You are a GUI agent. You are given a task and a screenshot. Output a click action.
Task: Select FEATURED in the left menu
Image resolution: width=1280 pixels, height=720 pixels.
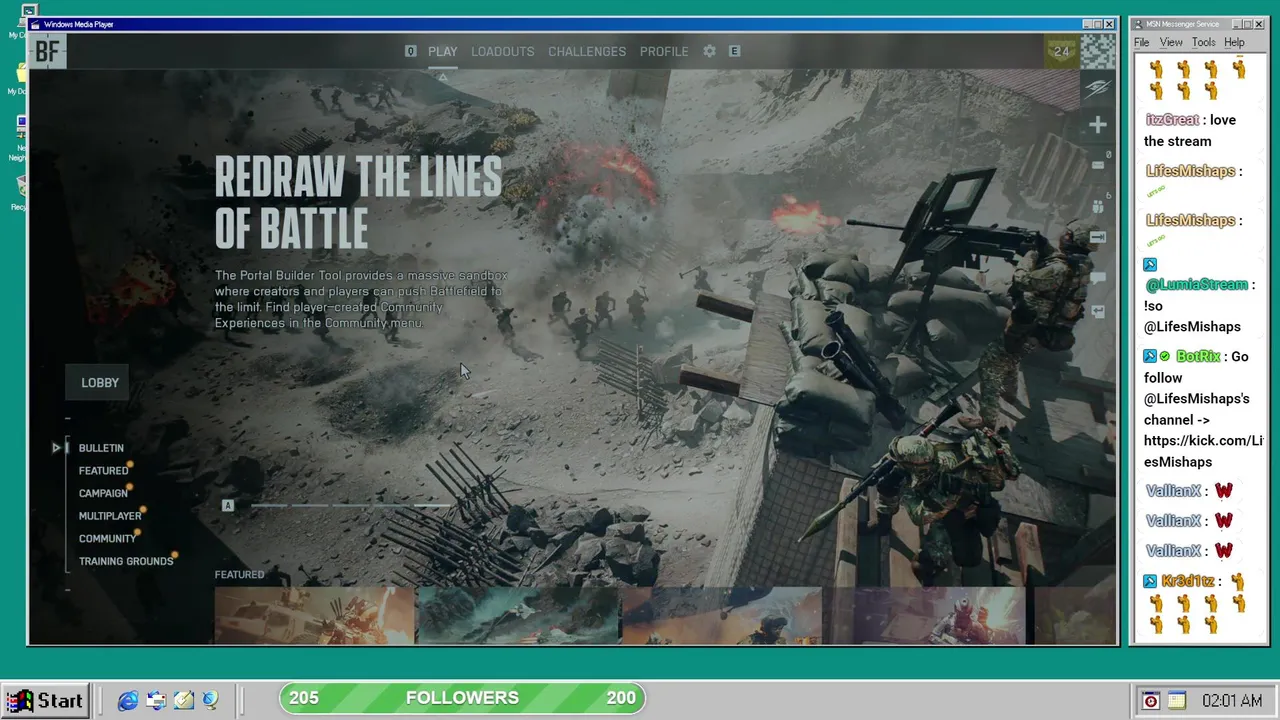(x=103, y=471)
